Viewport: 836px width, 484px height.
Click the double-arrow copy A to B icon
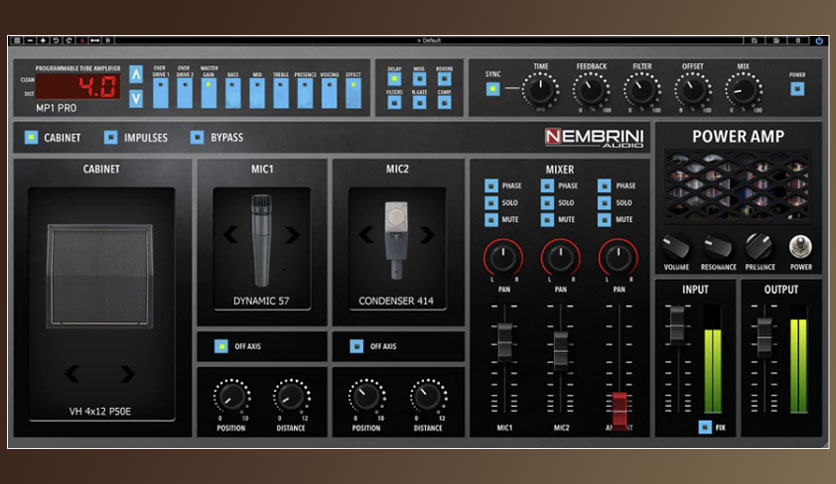[x=95, y=41]
